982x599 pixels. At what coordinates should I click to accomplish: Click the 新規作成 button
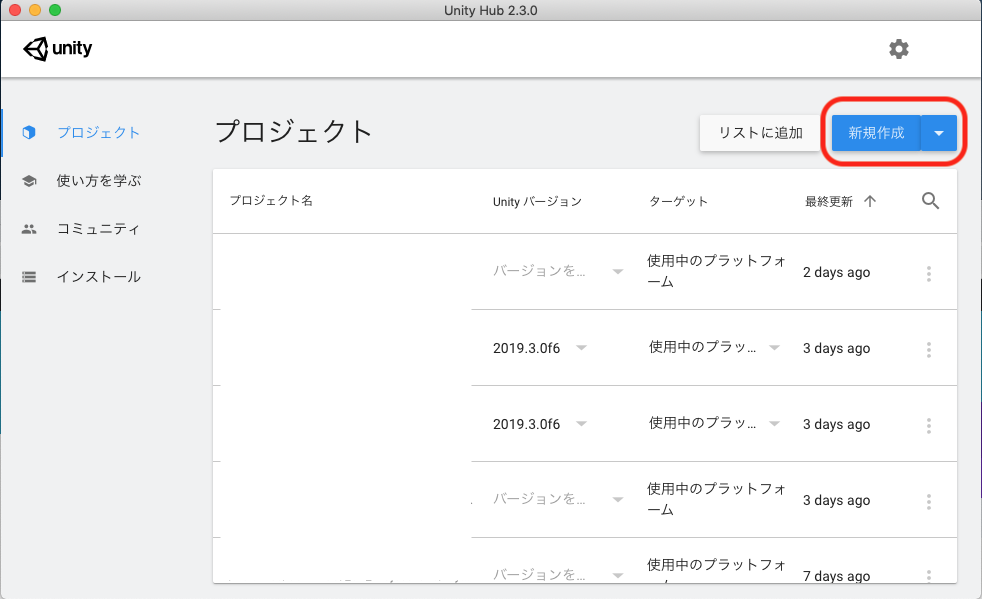click(x=876, y=133)
